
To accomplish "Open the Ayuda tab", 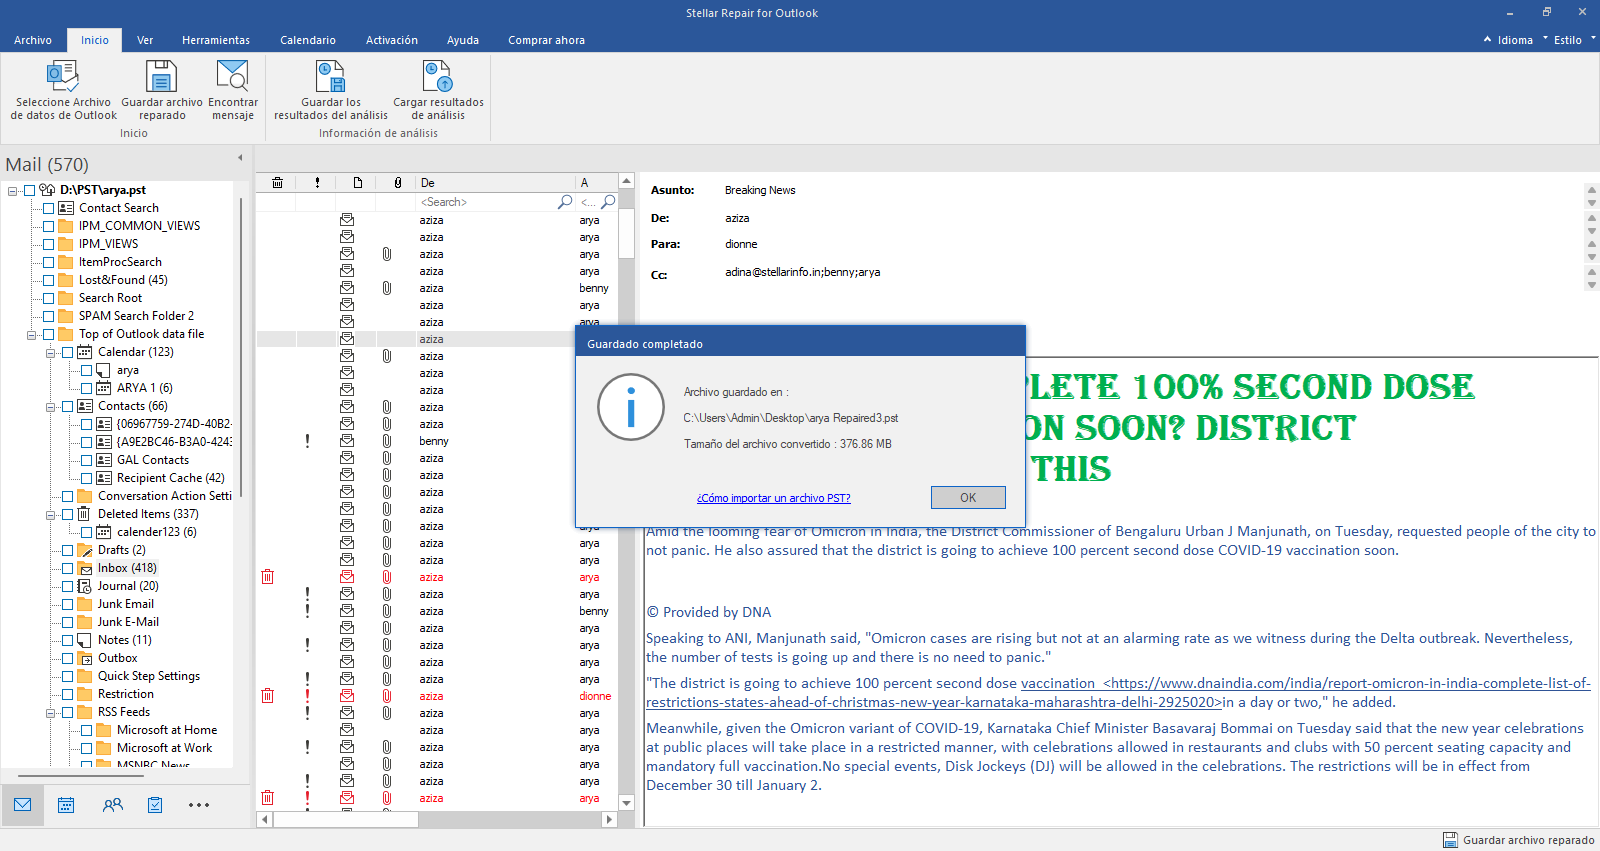I will (463, 40).
